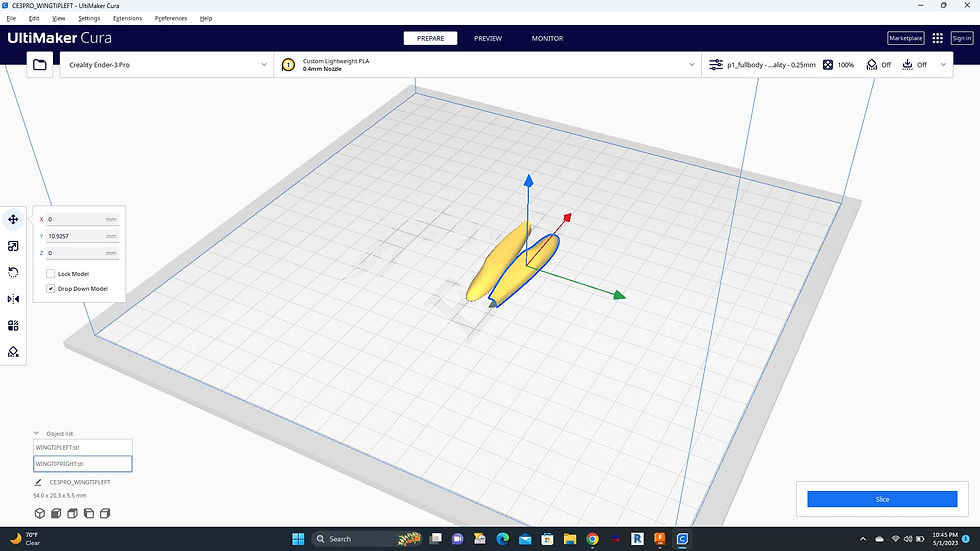Select the Move tool
Screen dimensions: 980x551
tap(13, 219)
